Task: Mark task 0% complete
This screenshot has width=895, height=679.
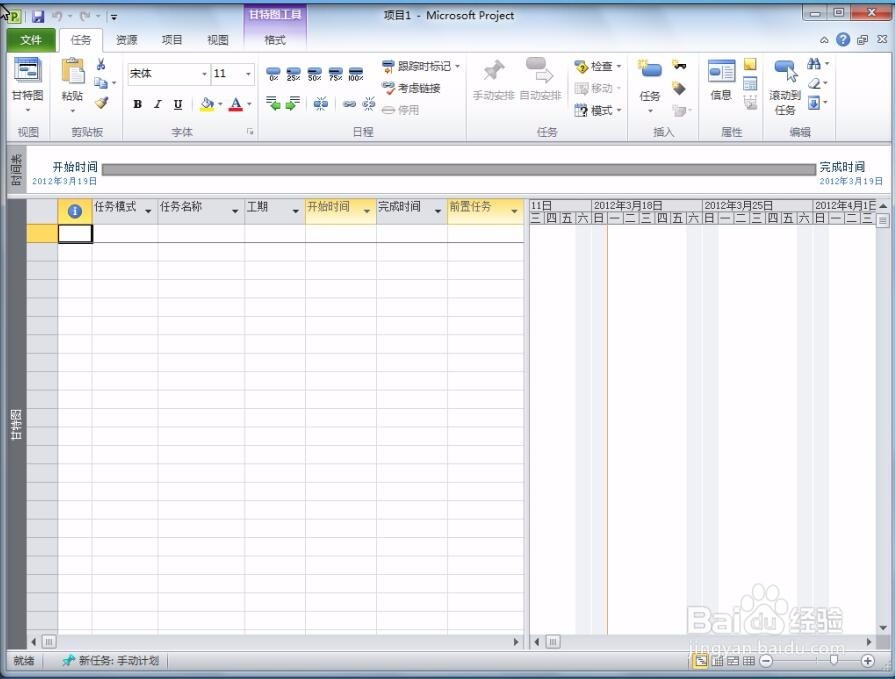Action: point(273,74)
